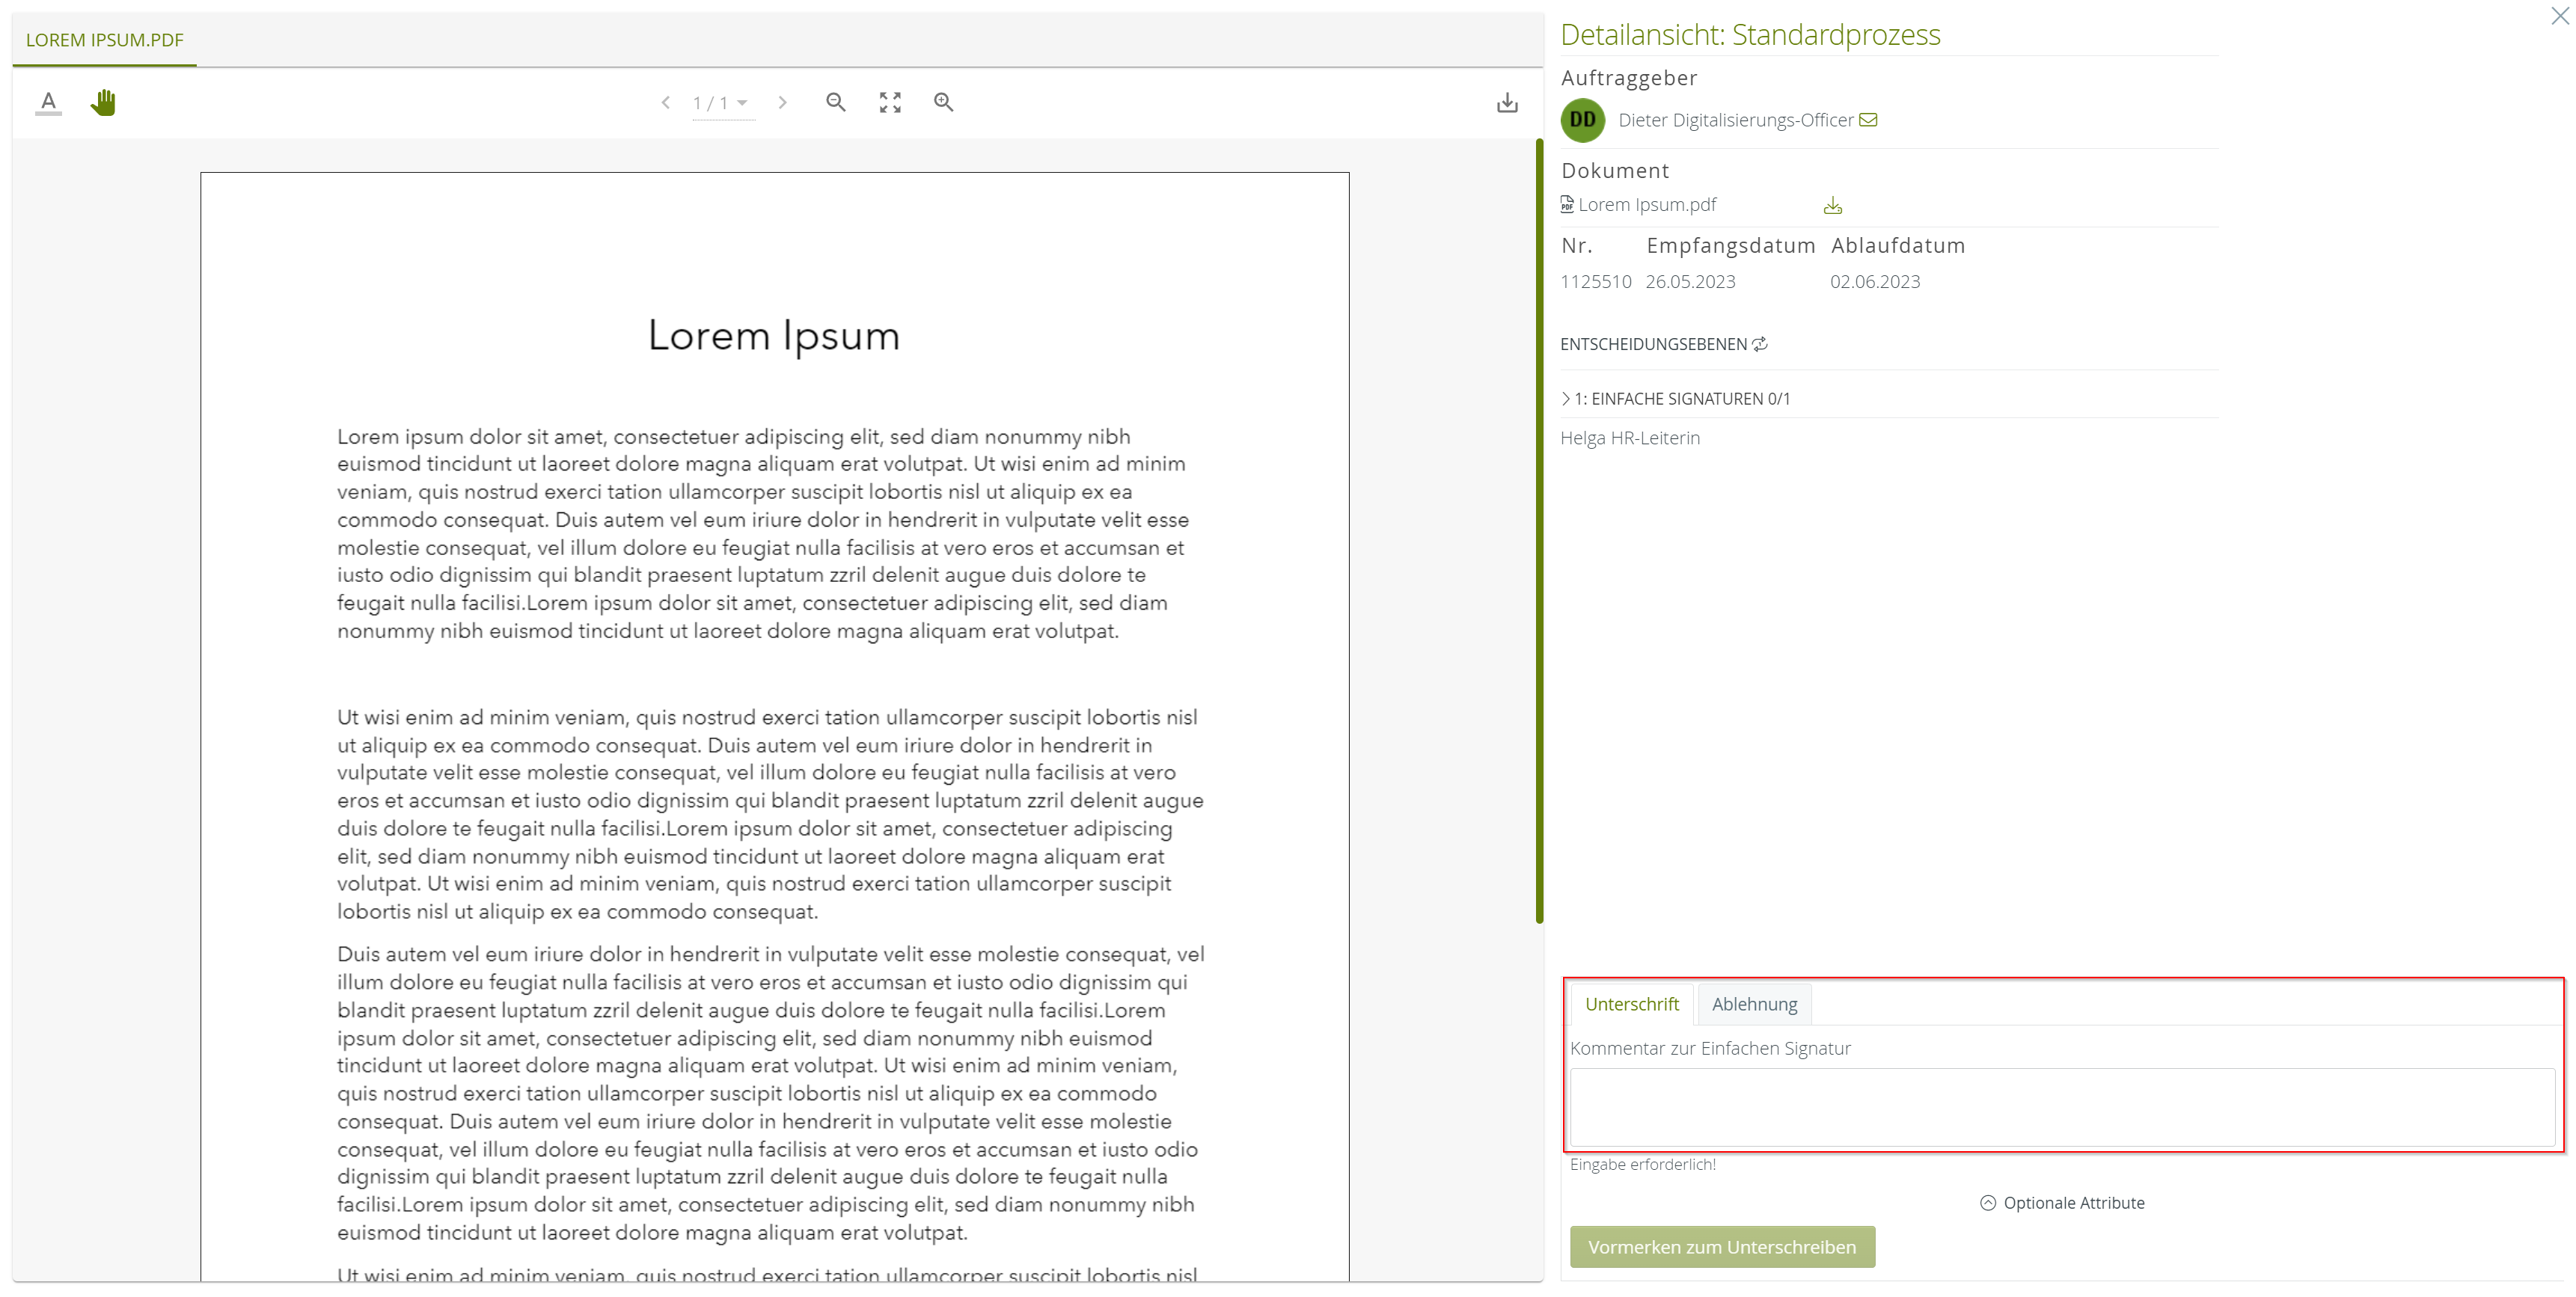Download Lorem Ipsum.pdf from the Dokument section

1833,204
